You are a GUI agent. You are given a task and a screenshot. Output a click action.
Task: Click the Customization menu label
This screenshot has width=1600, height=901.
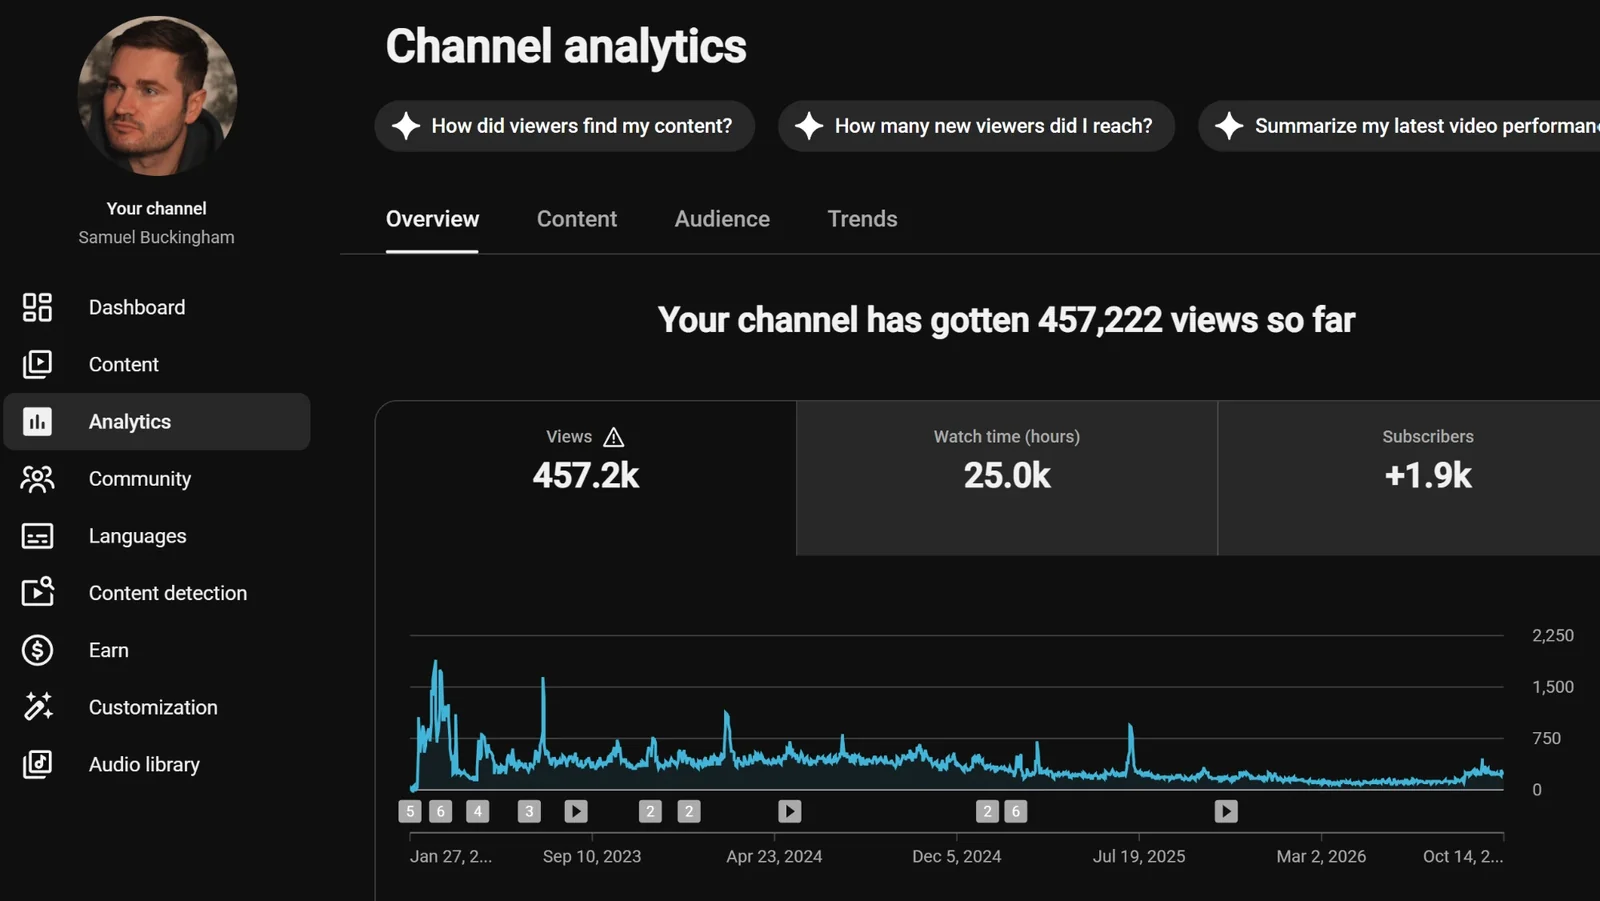153,707
